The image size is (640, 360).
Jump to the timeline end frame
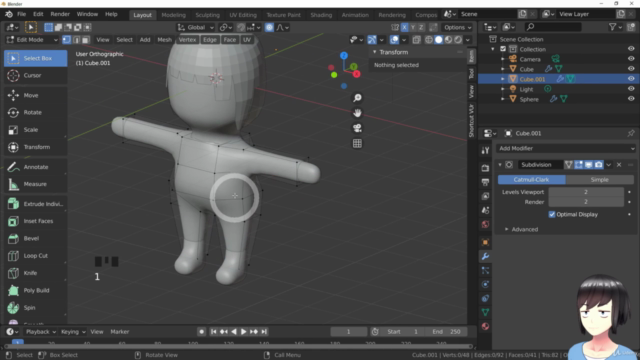pyautogui.click(x=264, y=332)
